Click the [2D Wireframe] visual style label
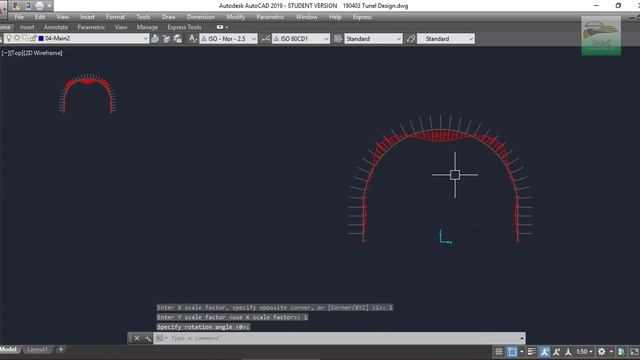 tap(43, 53)
